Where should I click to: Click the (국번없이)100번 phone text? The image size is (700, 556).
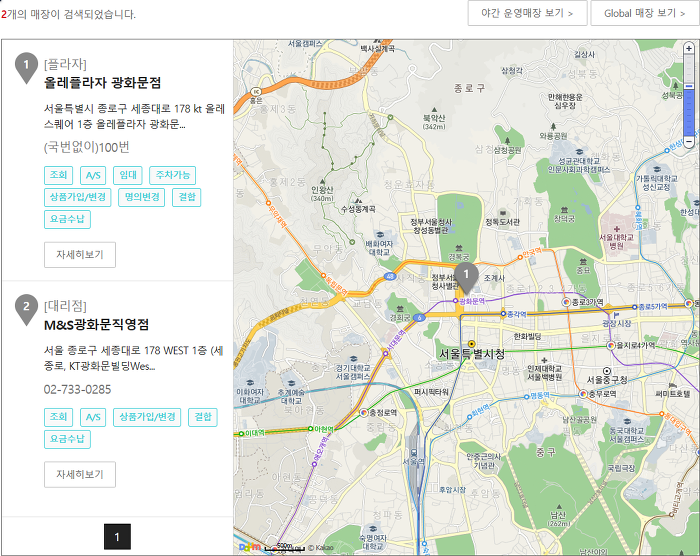(87, 147)
